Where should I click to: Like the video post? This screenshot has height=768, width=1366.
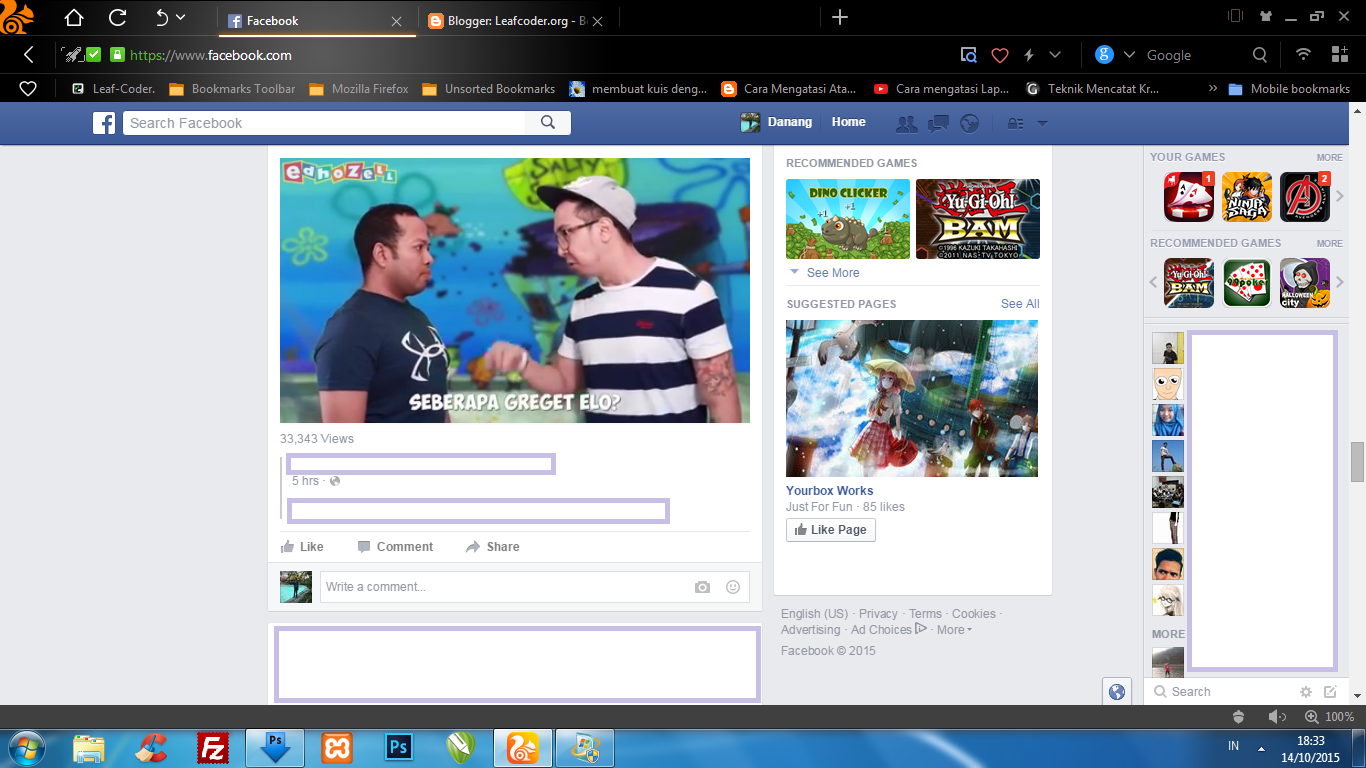point(302,547)
